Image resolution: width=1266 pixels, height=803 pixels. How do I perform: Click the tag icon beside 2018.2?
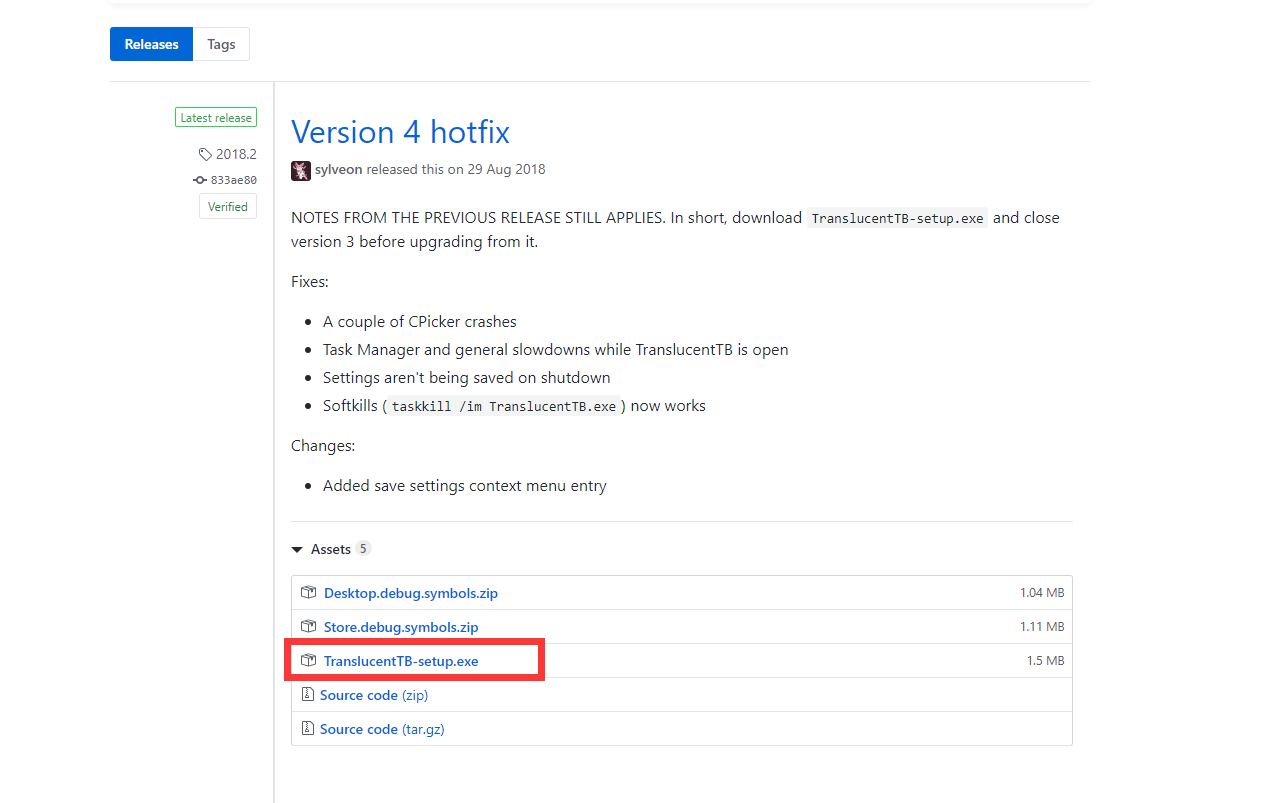point(205,154)
